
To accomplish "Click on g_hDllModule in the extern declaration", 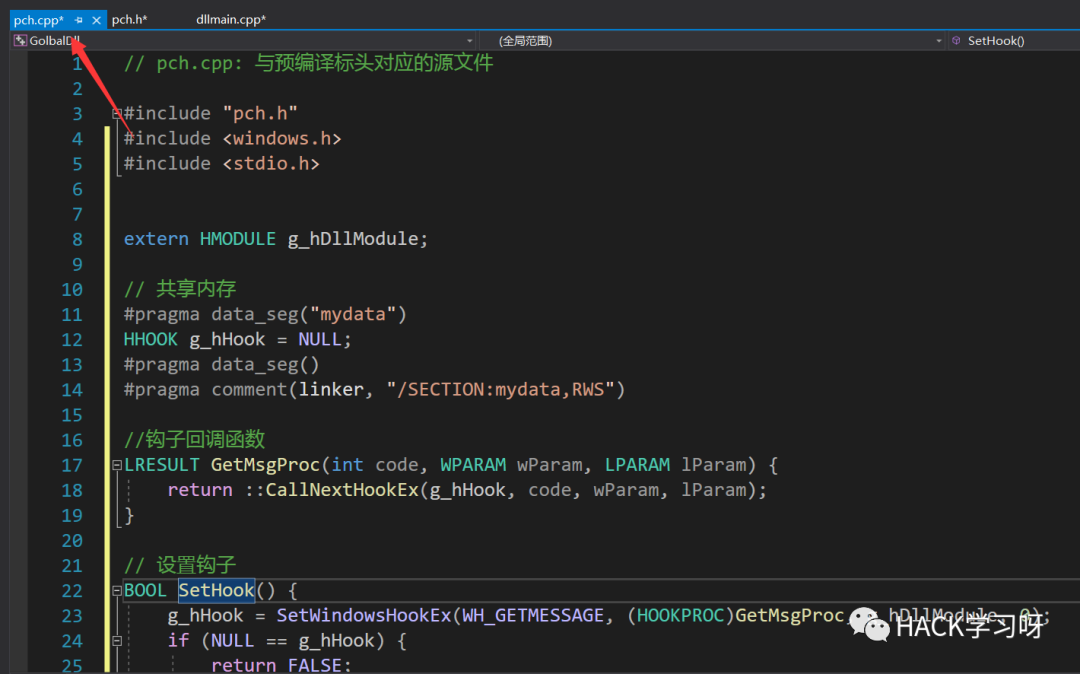I will tap(353, 239).
